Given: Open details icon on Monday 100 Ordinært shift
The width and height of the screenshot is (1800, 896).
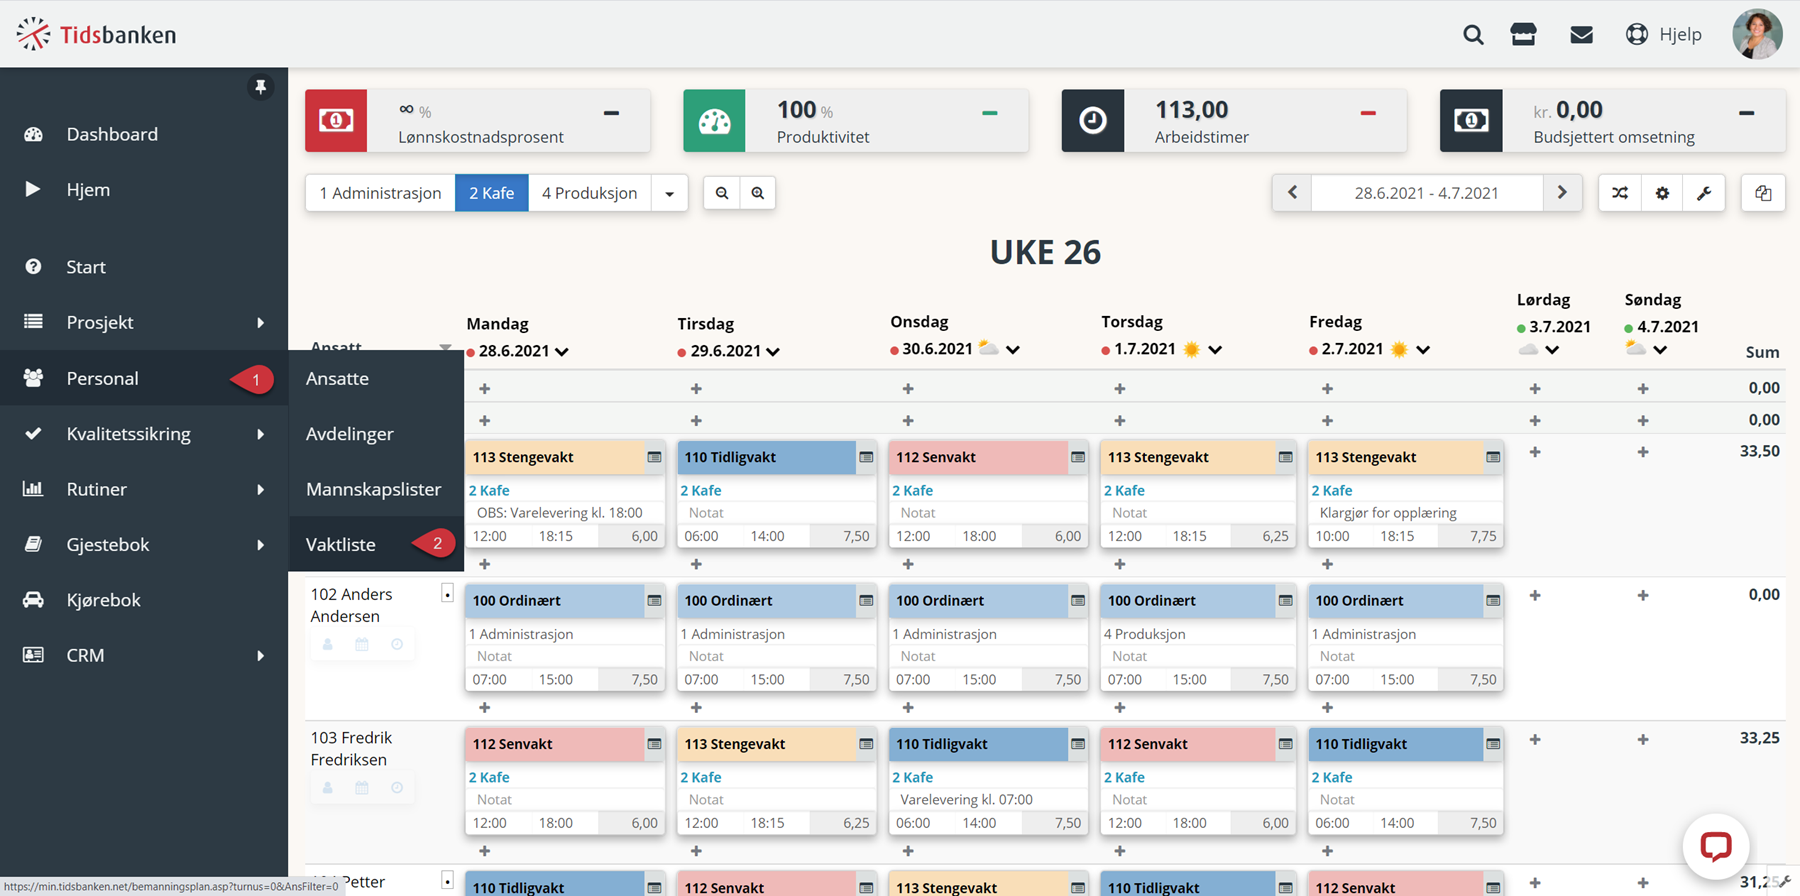Looking at the screenshot, I should [654, 601].
